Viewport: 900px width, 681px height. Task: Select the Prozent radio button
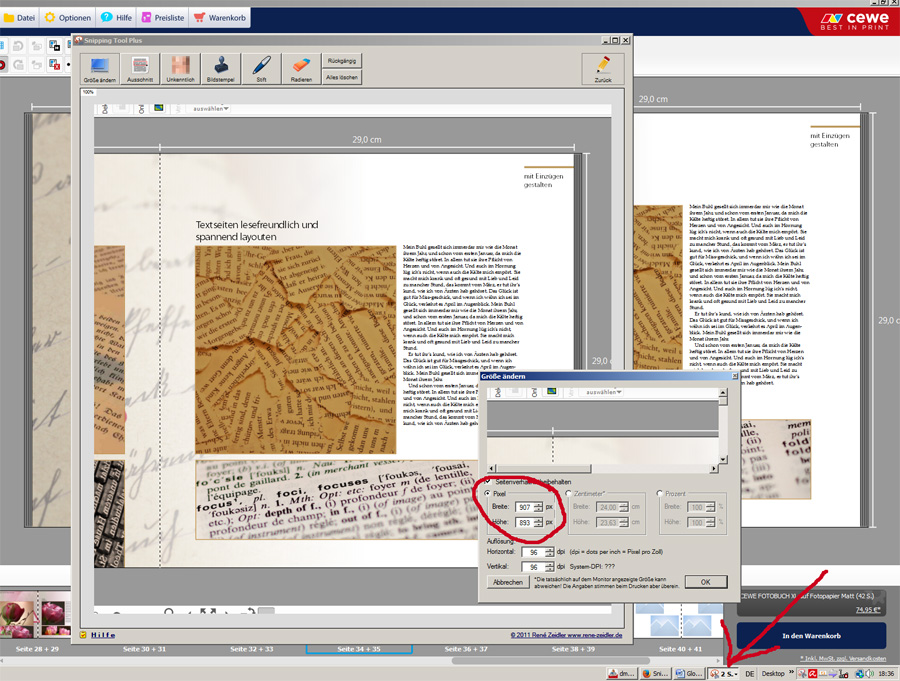(660, 494)
